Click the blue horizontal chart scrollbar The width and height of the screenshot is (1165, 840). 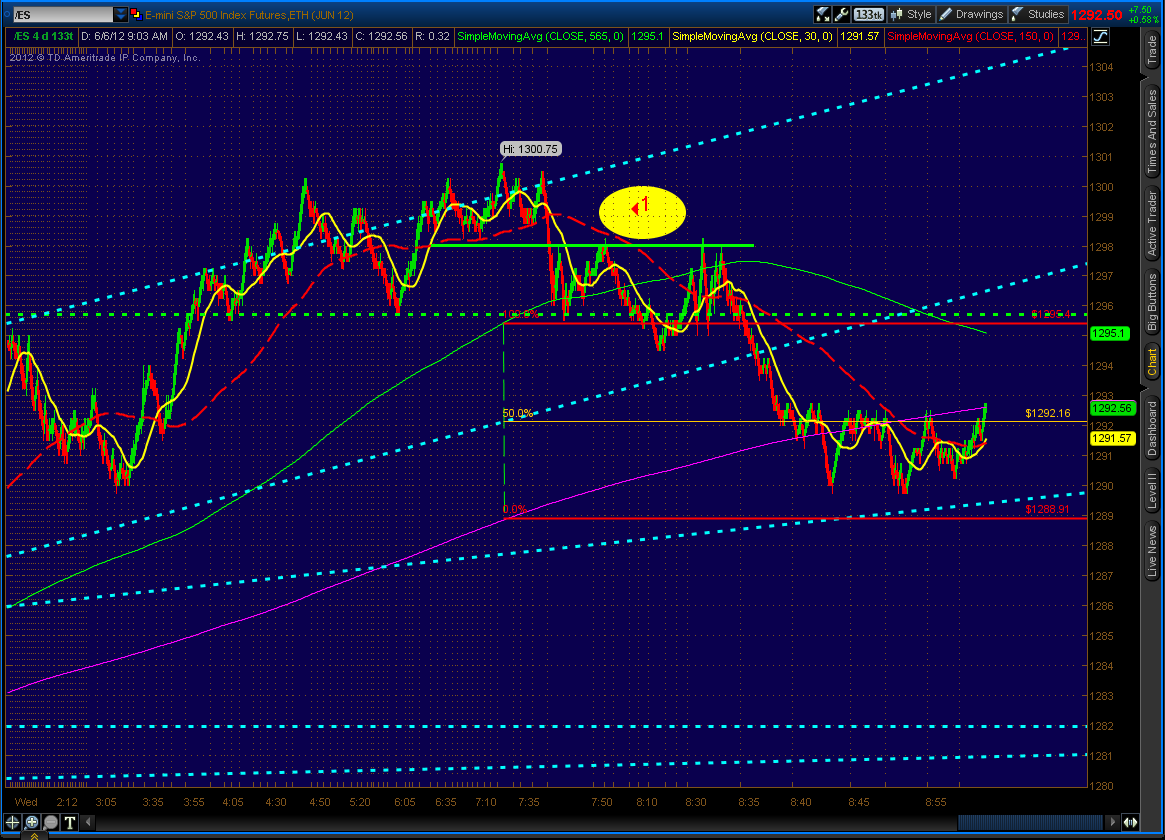[1030, 822]
